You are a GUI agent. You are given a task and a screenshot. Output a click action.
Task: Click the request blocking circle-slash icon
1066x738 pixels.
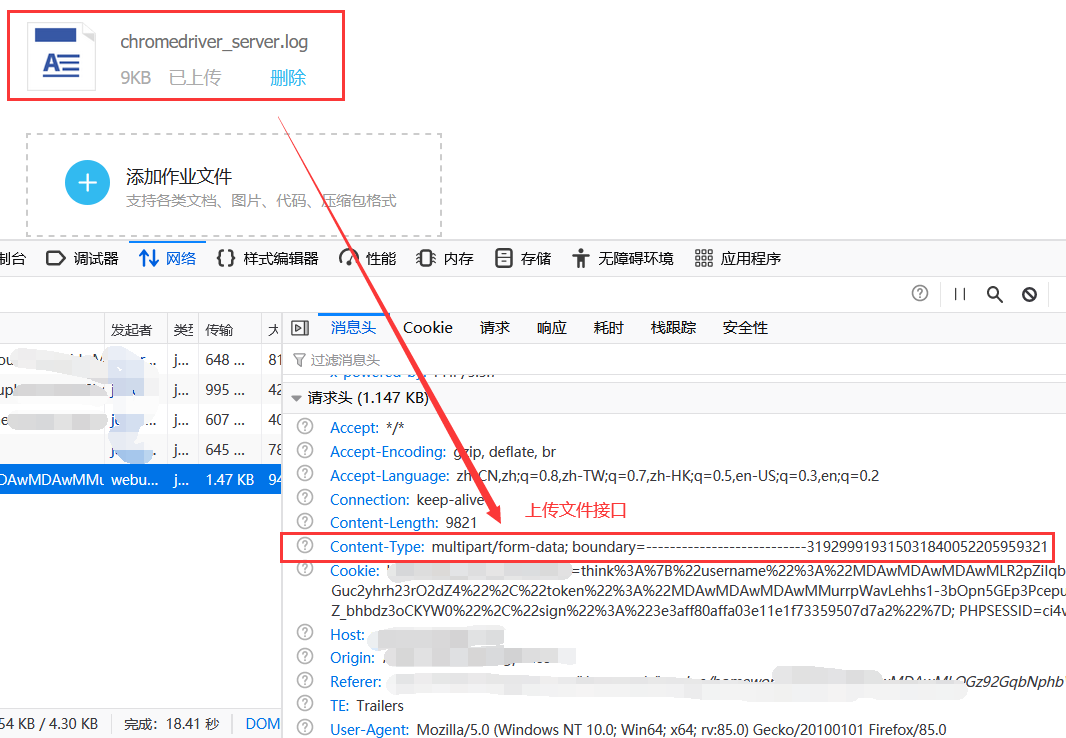tap(1029, 294)
